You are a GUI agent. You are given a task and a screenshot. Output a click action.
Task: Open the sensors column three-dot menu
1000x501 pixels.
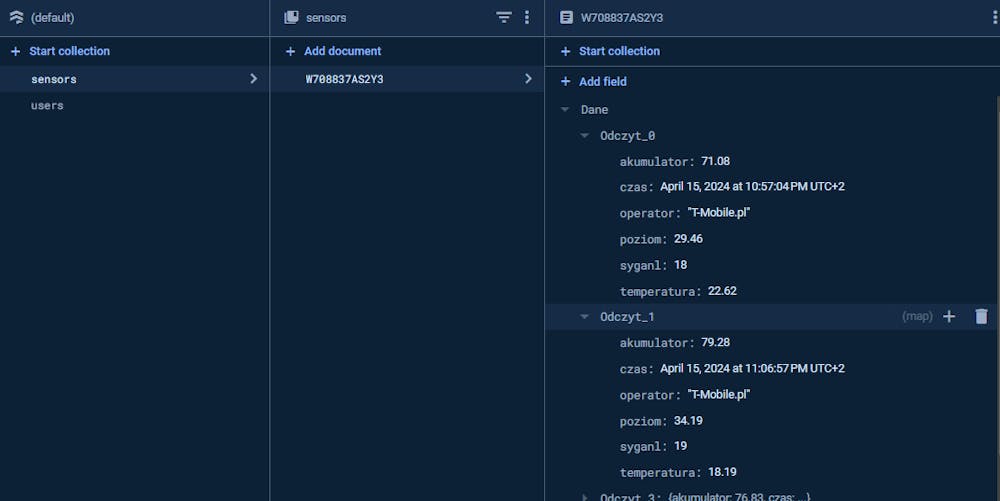(527, 17)
